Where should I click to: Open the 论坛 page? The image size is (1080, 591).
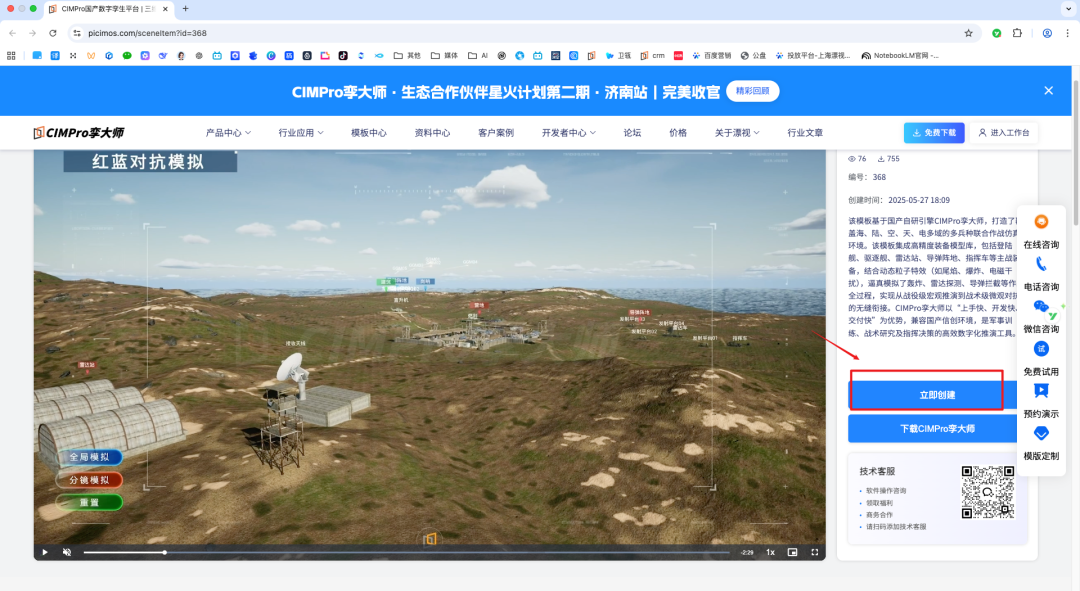pyautogui.click(x=632, y=132)
